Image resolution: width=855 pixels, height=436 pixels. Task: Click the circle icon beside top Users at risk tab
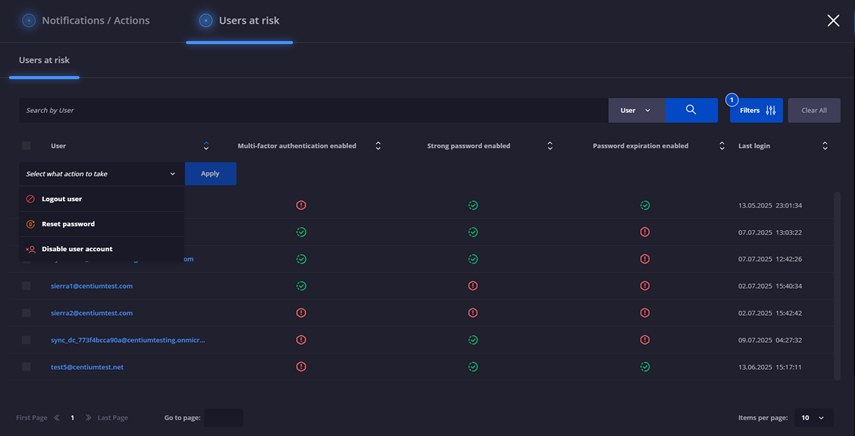click(206, 21)
